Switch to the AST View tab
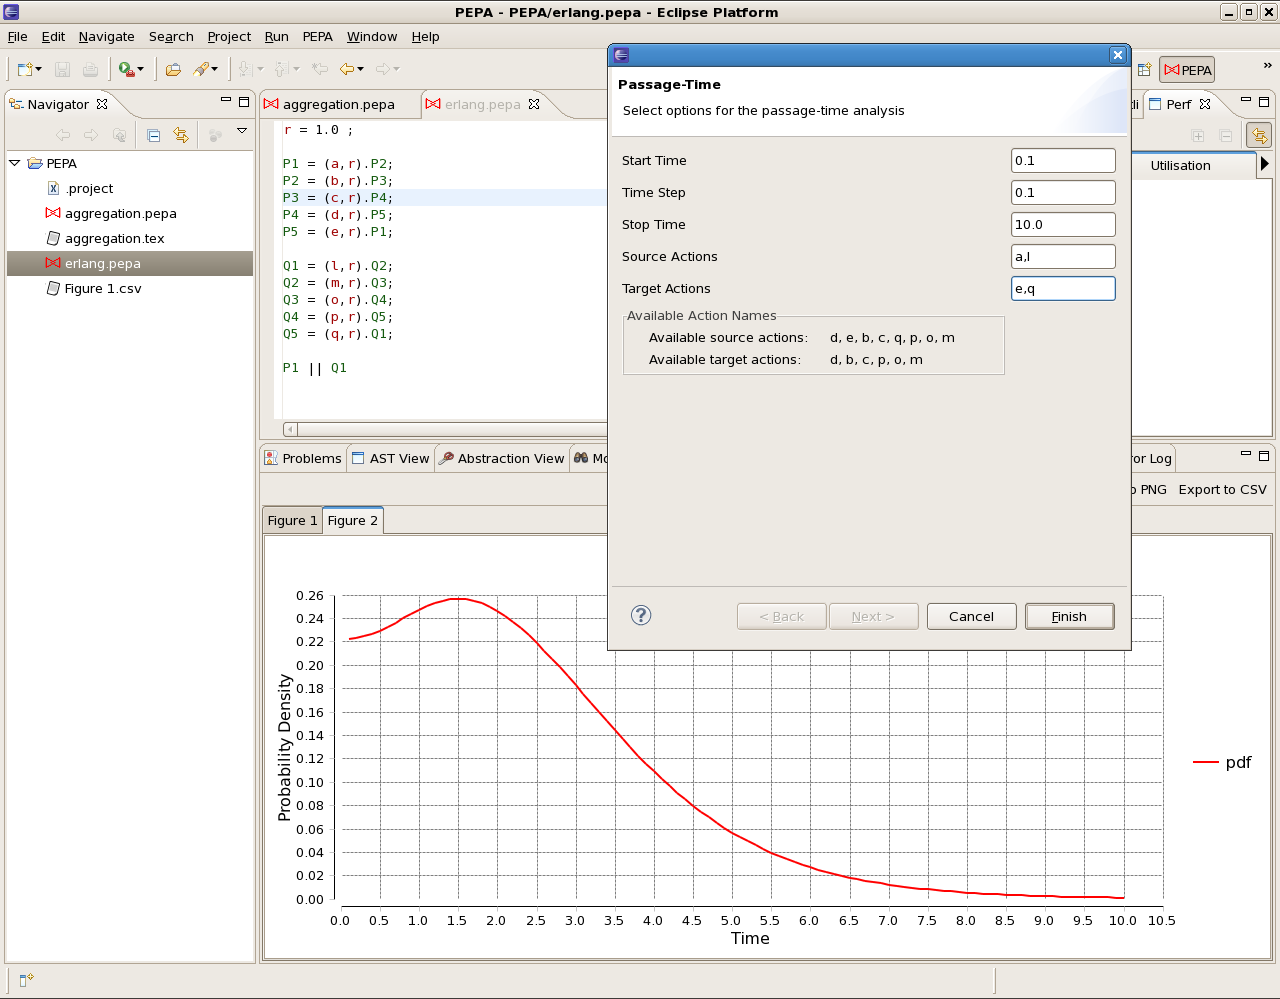1280x999 pixels. (391, 459)
